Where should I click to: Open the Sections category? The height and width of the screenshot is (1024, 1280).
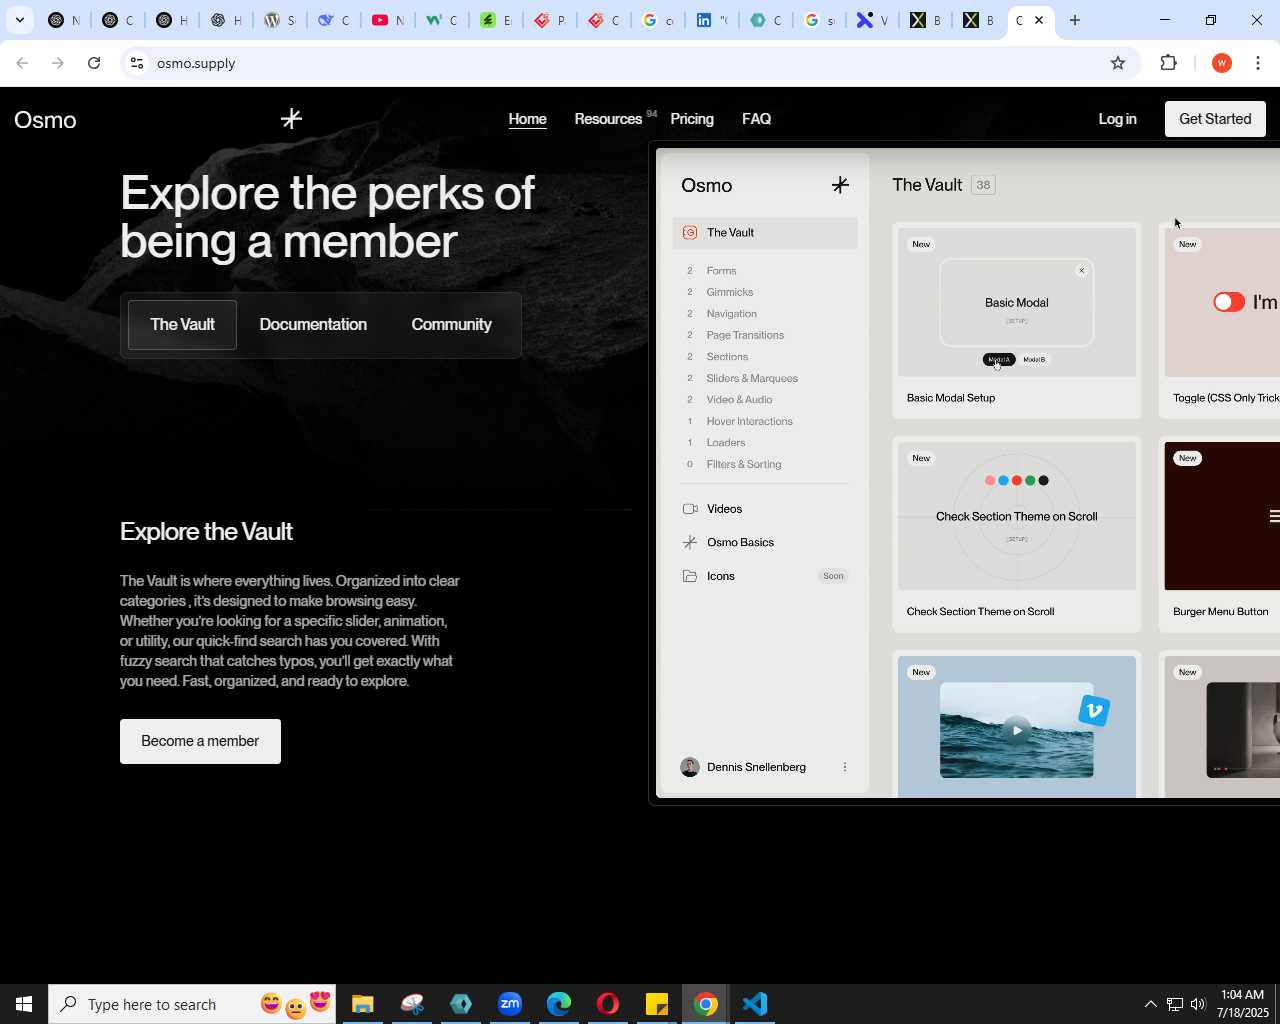(727, 357)
